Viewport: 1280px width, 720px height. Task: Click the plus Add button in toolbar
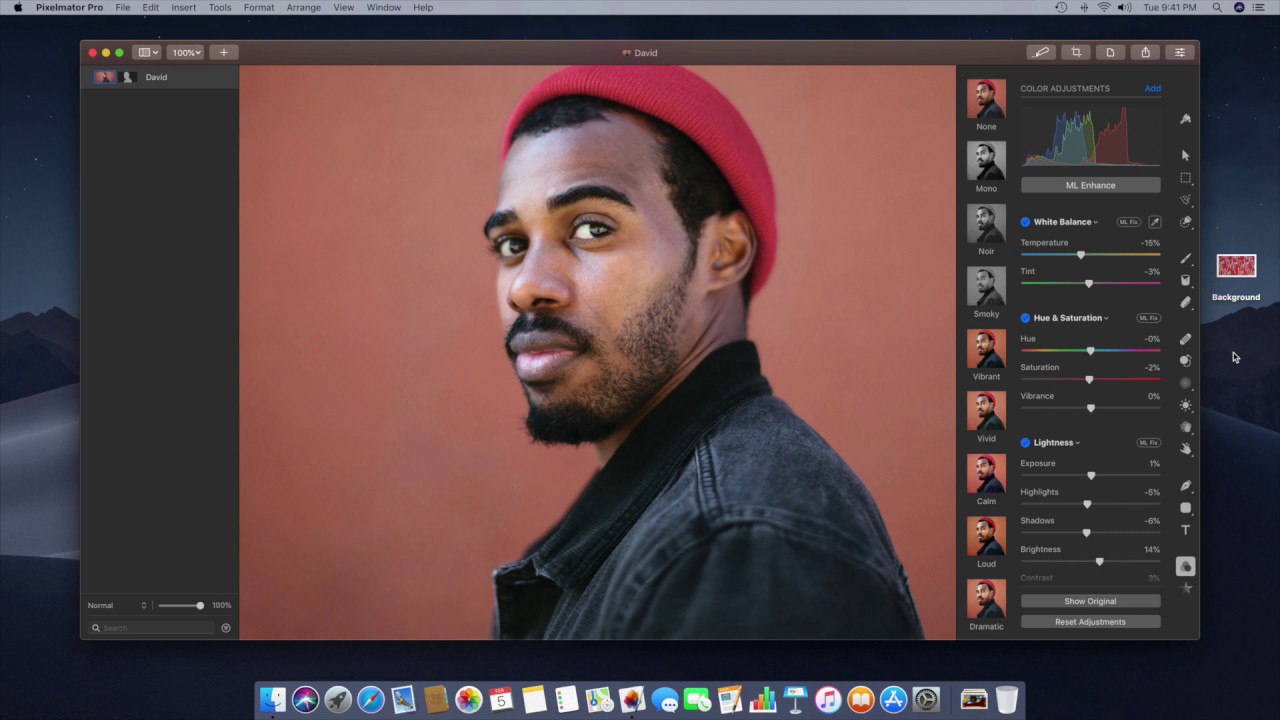(x=224, y=52)
